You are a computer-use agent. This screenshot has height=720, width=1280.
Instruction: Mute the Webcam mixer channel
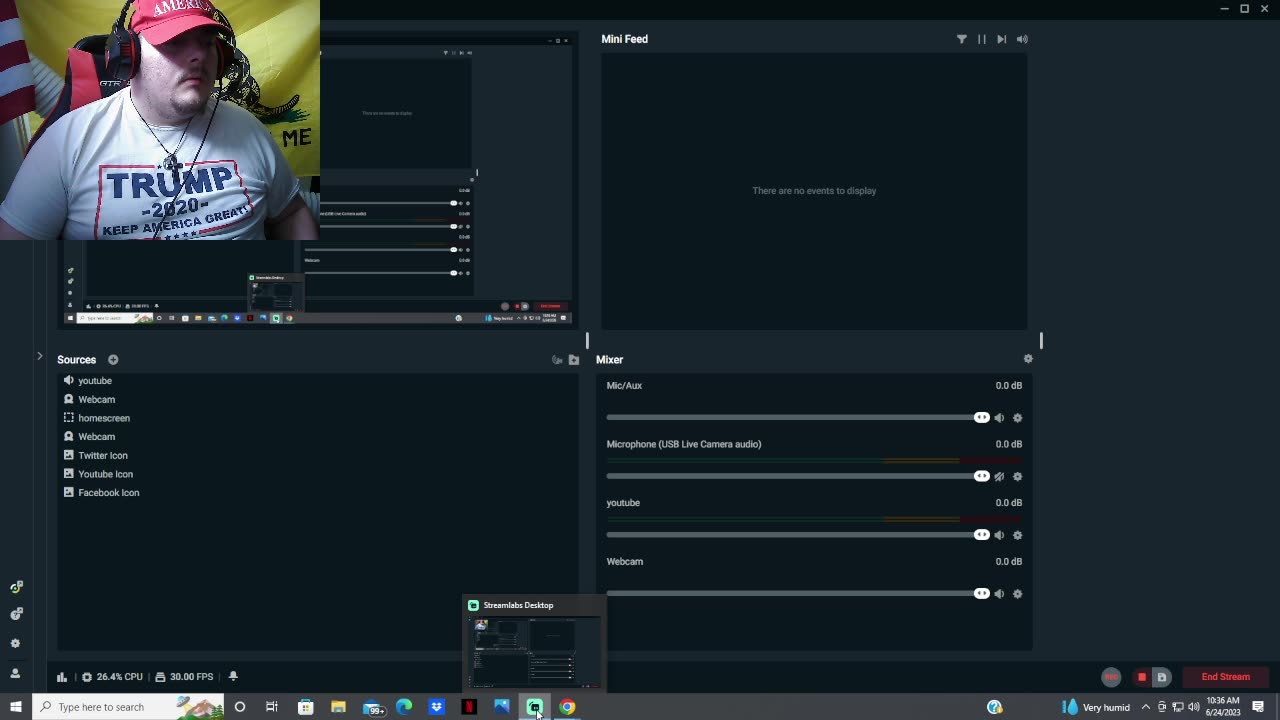tap(999, 594)
